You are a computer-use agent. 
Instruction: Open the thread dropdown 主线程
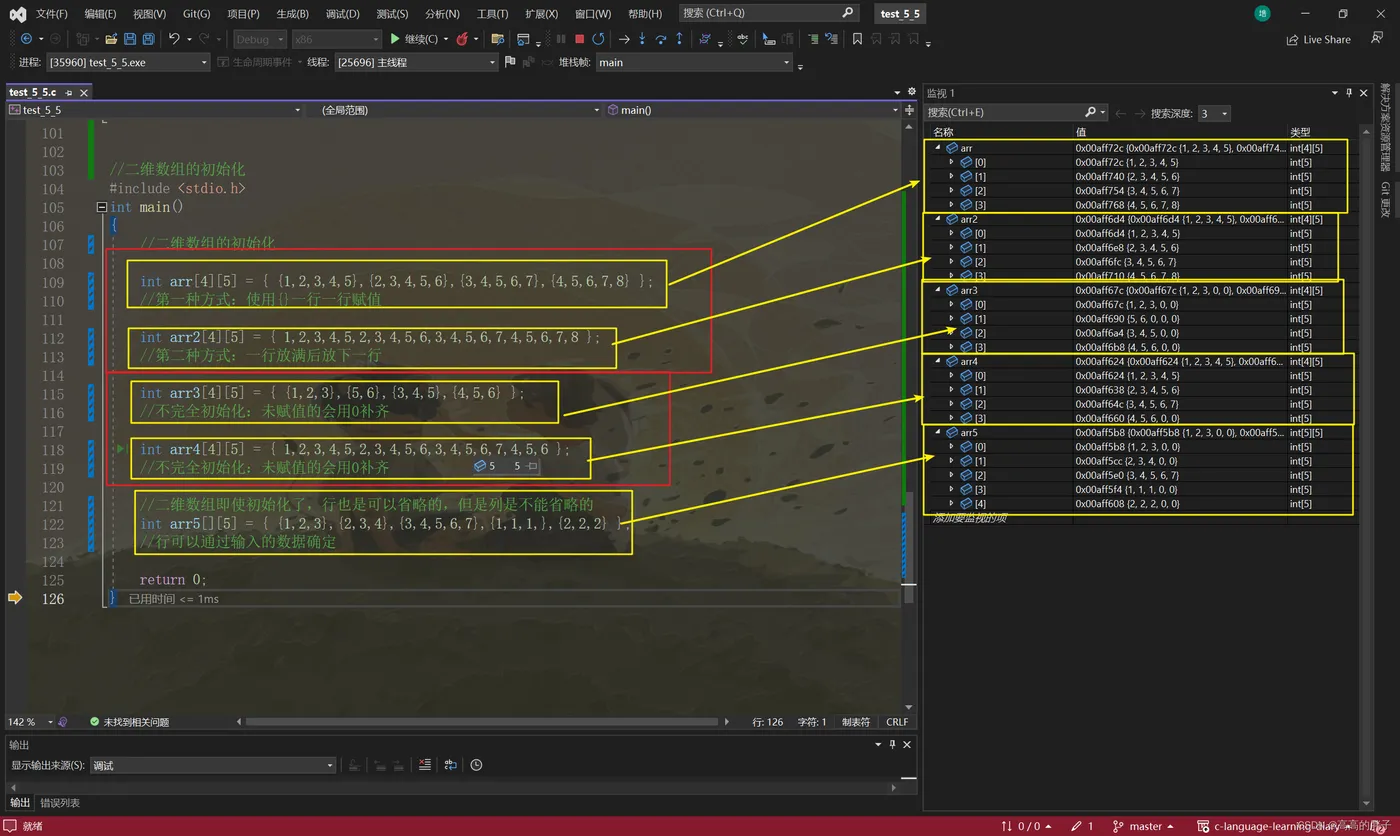(415, 62)
